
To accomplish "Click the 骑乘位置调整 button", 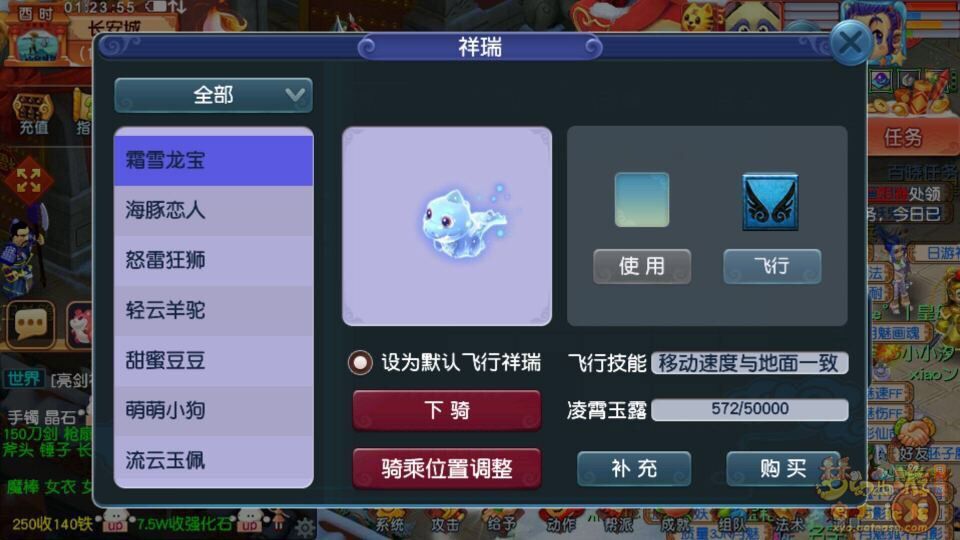I will [x=447, y=468].
